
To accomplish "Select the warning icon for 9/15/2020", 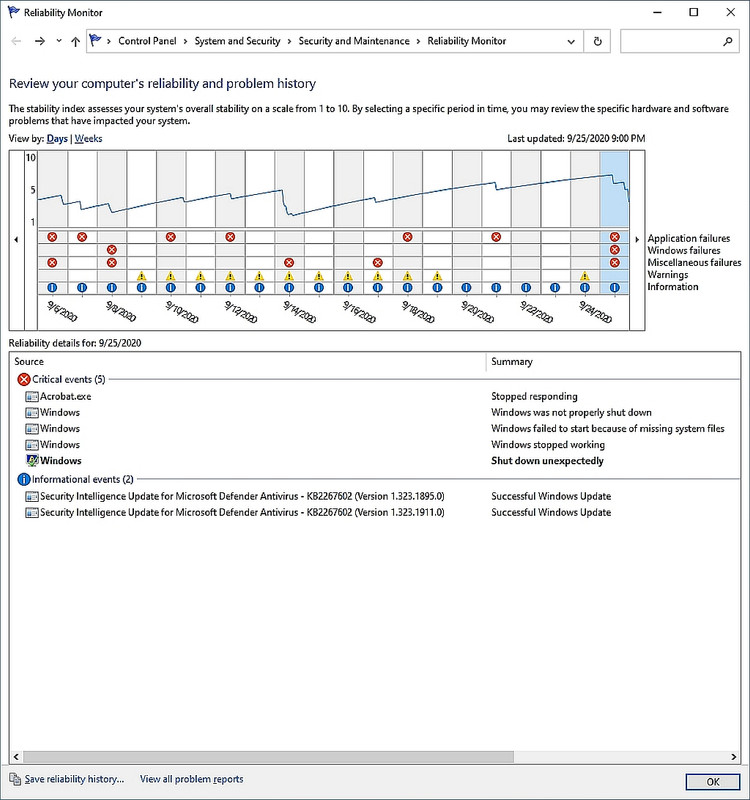I will (318, 276).
